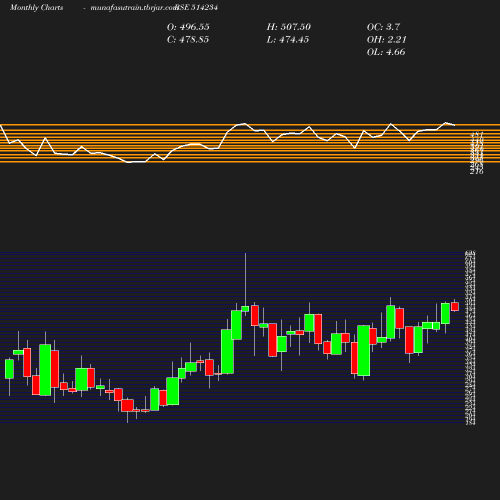
Task: Select the low value "L: 474.45"
Action: click(x=288, y=40)
